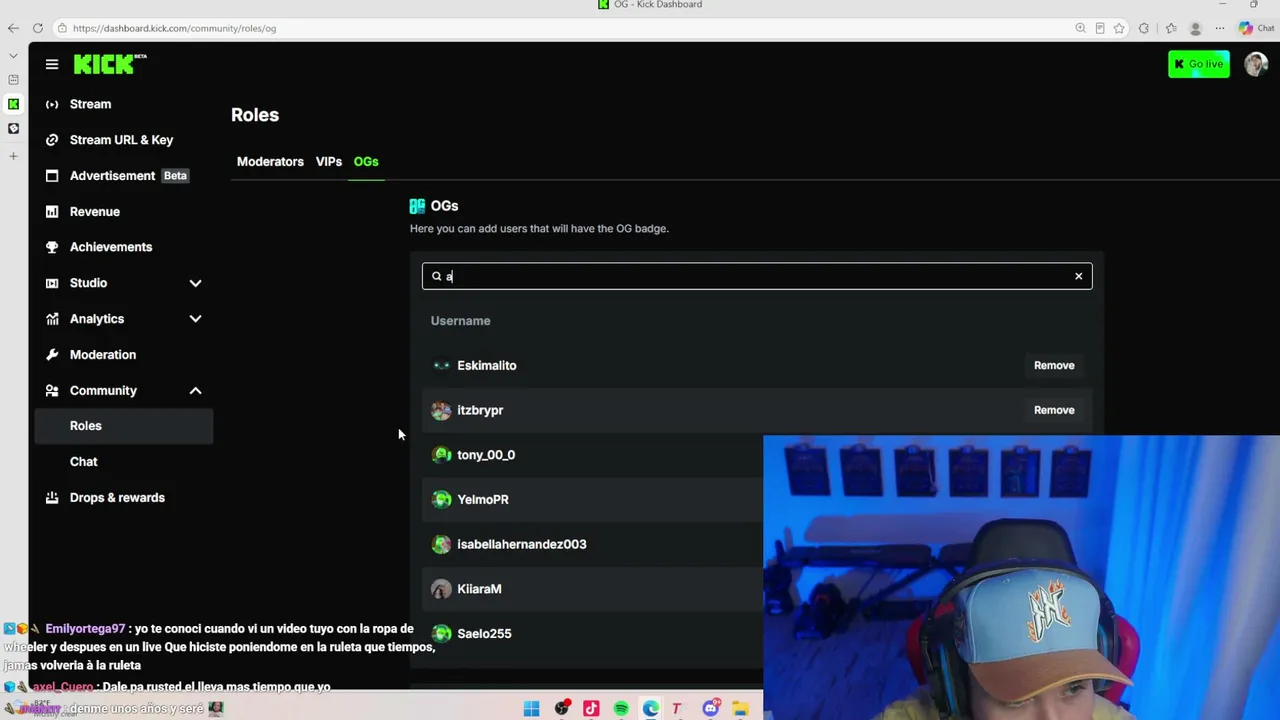Switch to the Moderators tab
Viewport: 1280px width, 720px height.
(270, 162)
